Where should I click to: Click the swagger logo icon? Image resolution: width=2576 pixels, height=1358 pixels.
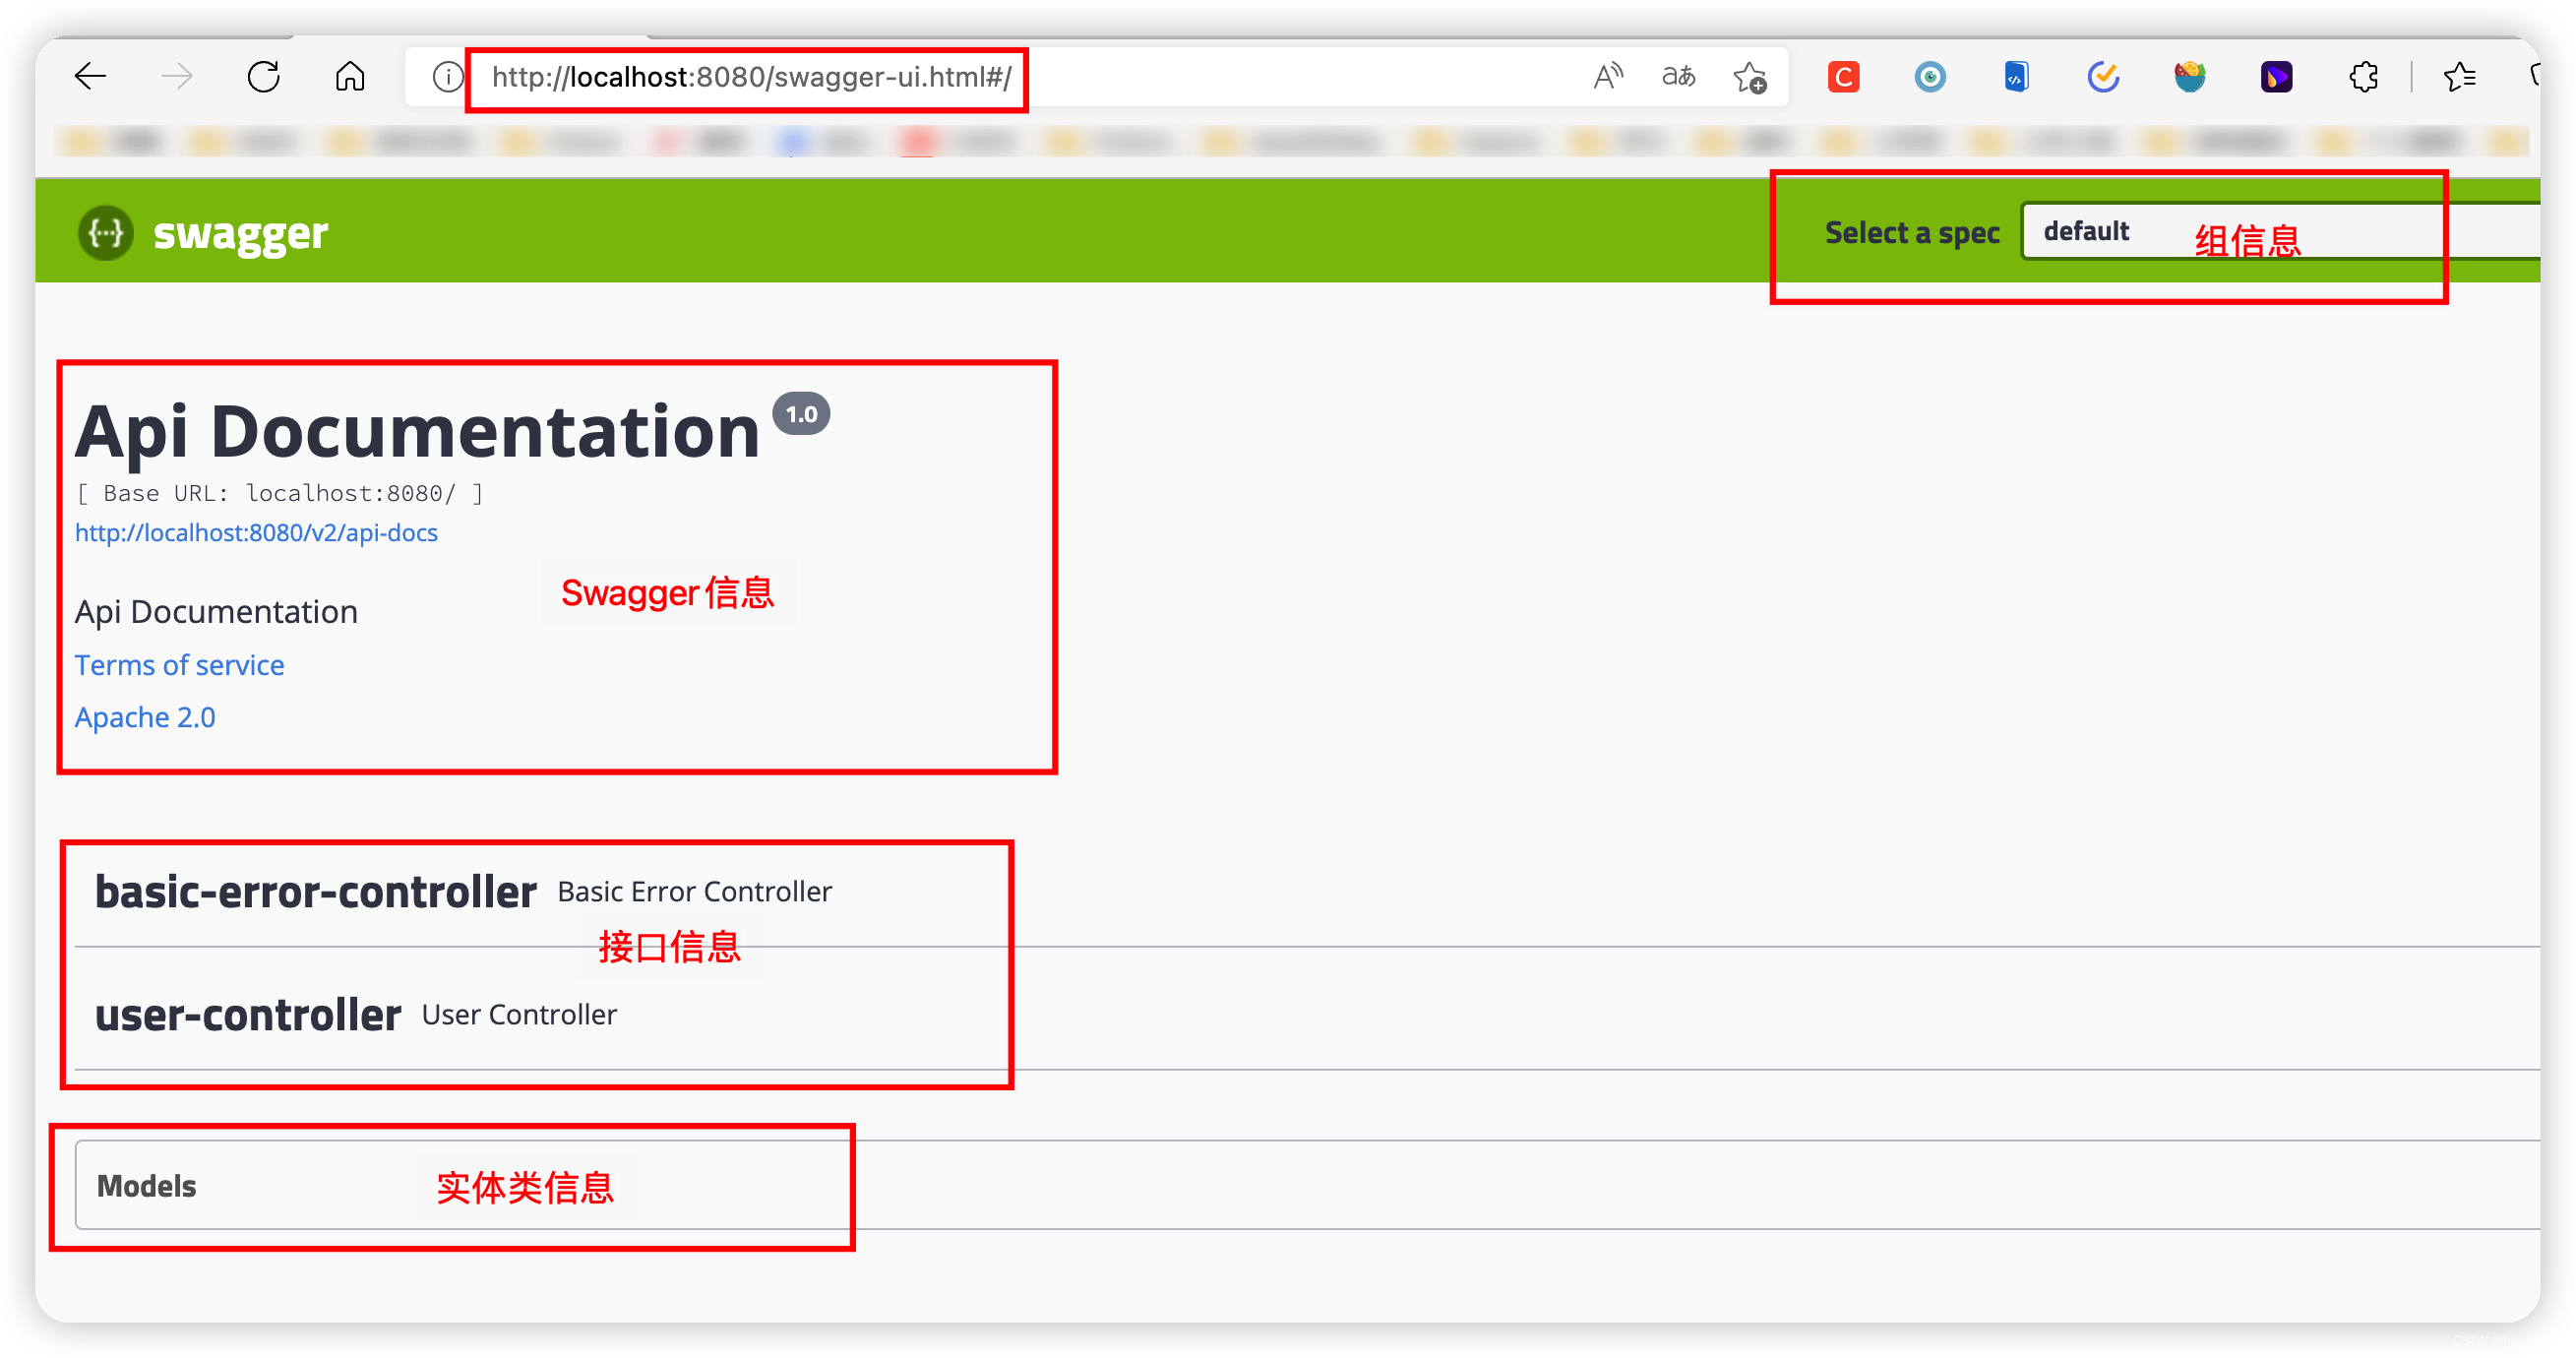point(106,233)
